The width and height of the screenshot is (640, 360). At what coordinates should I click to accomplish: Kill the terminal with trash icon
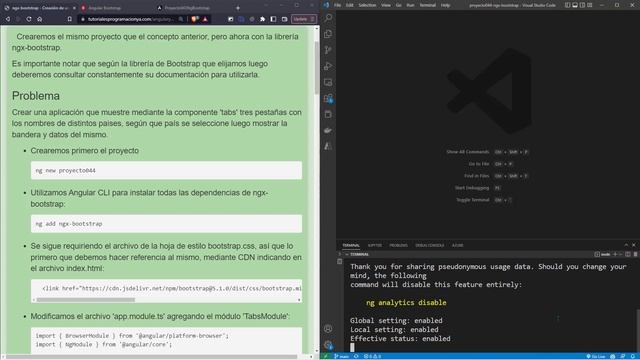click(x=636, y=254)
